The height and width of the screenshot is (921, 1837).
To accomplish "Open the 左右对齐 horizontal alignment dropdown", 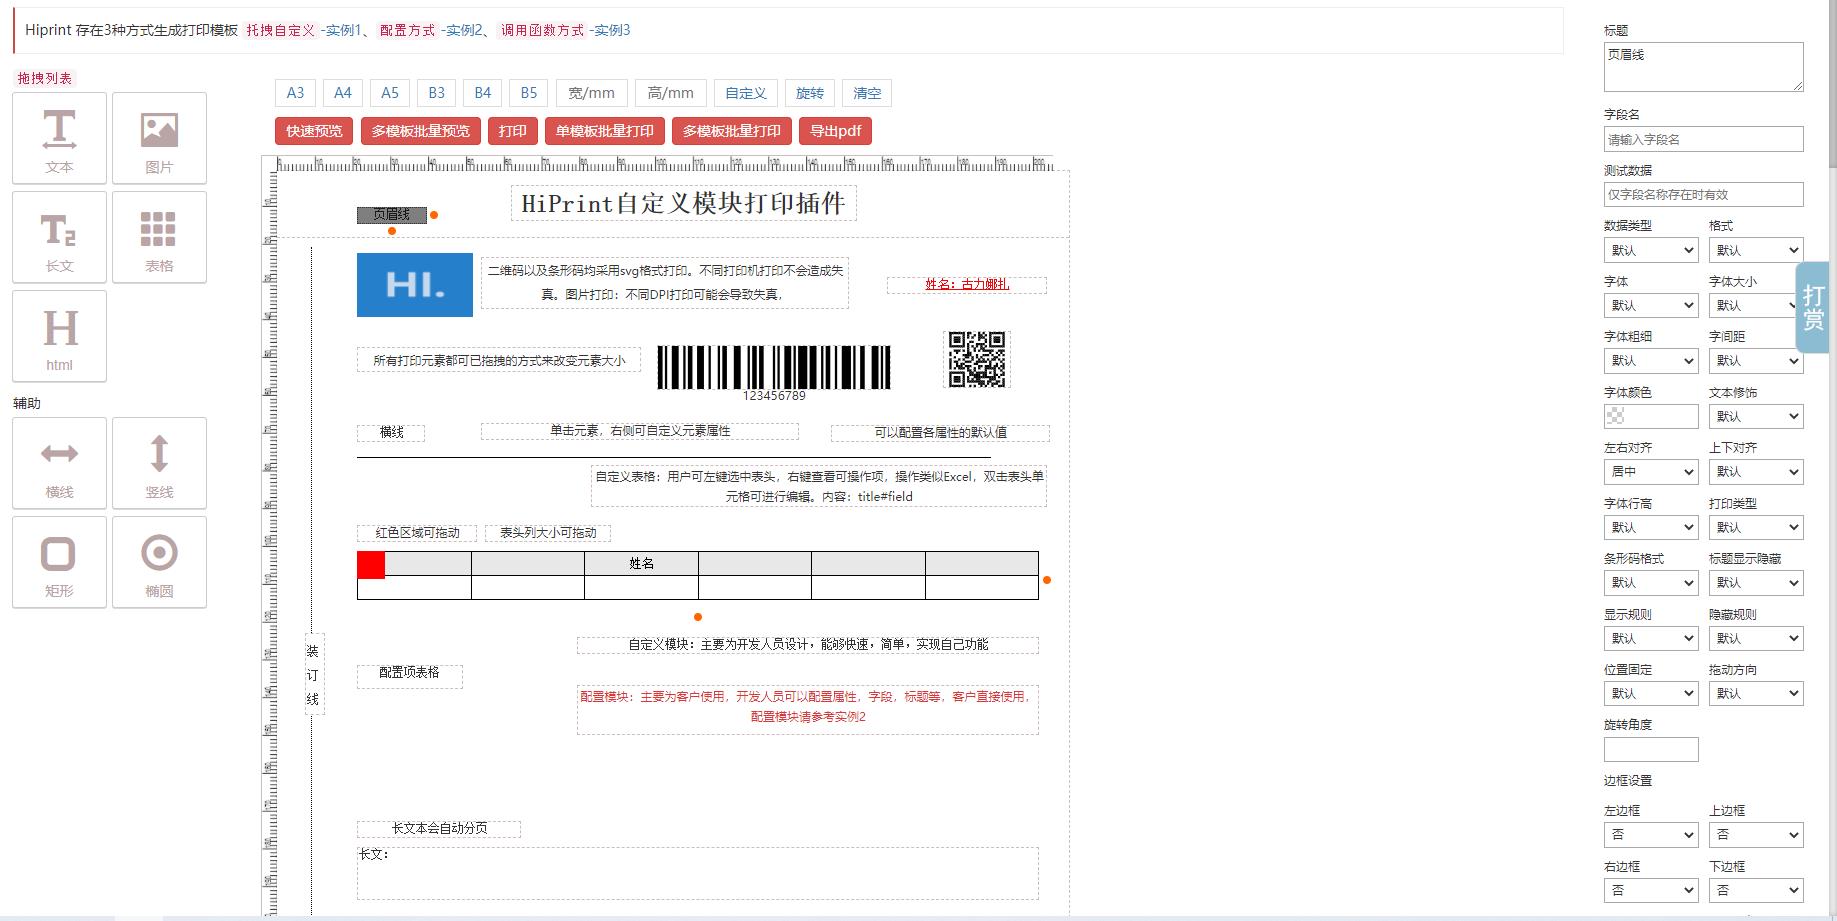I will pyautogui.click(x=1651, y=471).
